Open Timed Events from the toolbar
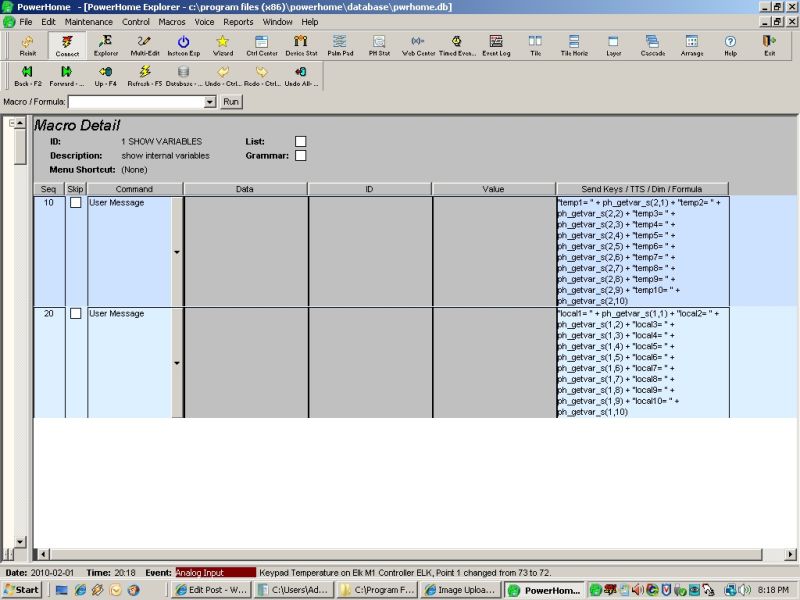800x600 pixels. pyautogui.click(x=457, y=45)
